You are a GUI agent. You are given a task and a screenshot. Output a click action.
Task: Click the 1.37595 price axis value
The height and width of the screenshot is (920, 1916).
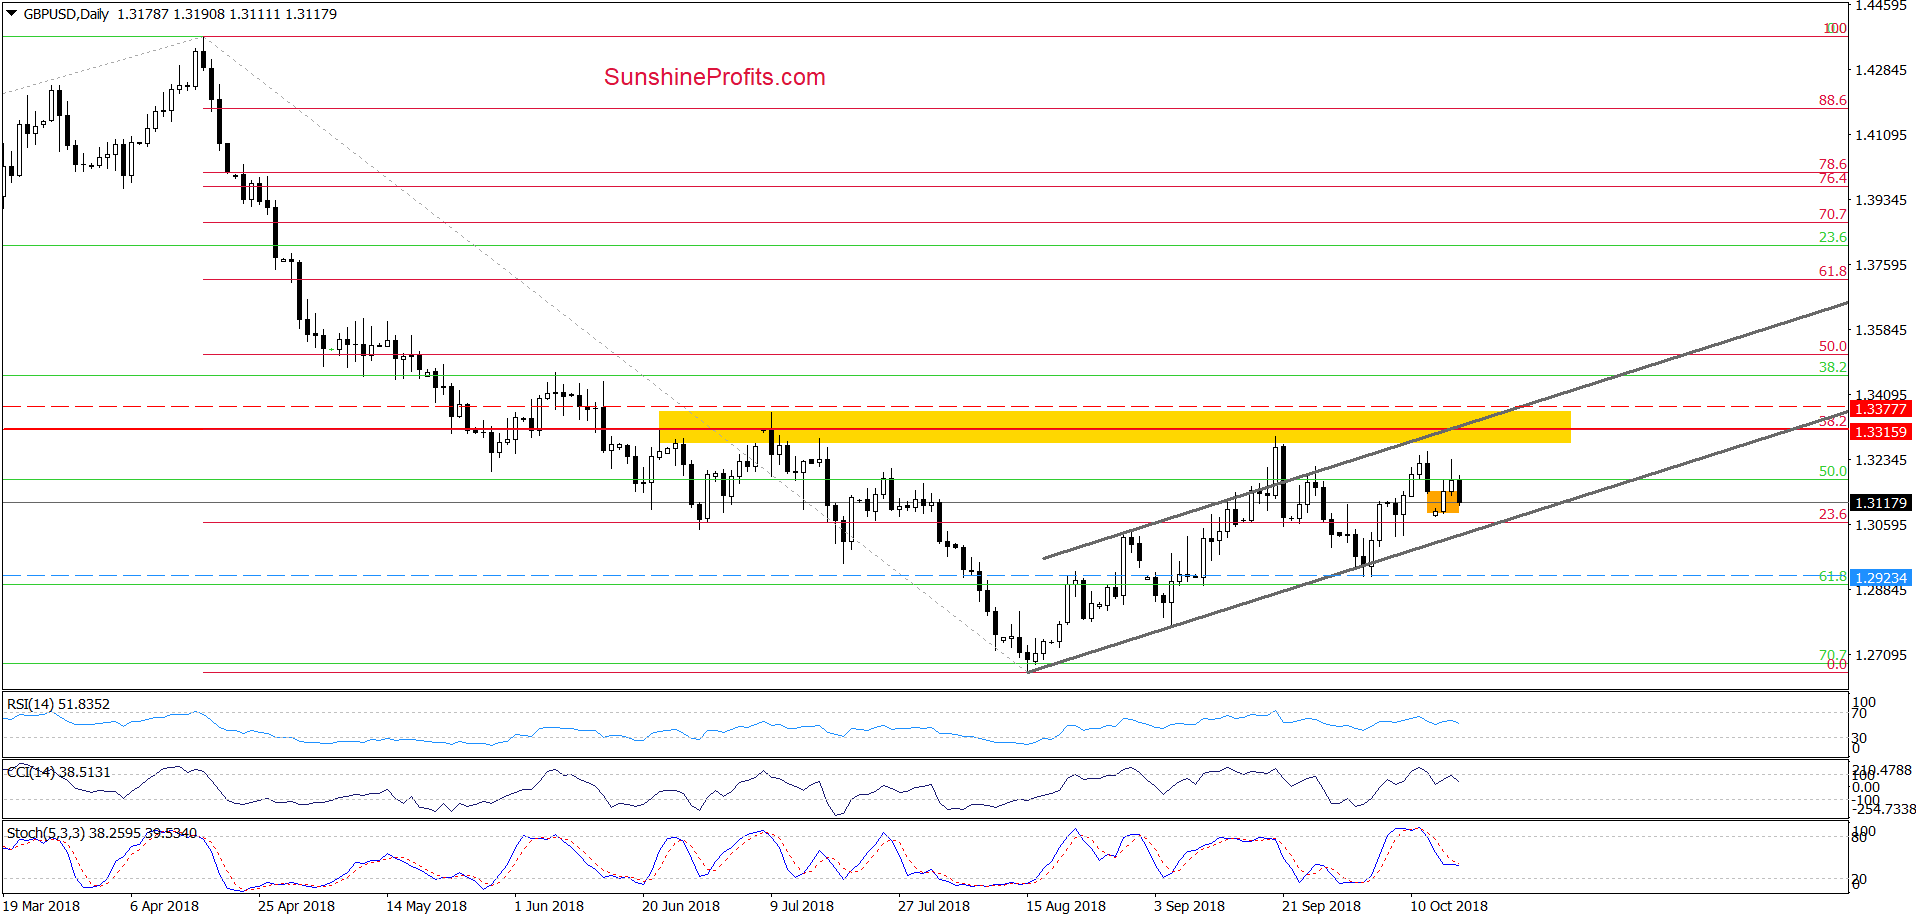point(1881,265)
